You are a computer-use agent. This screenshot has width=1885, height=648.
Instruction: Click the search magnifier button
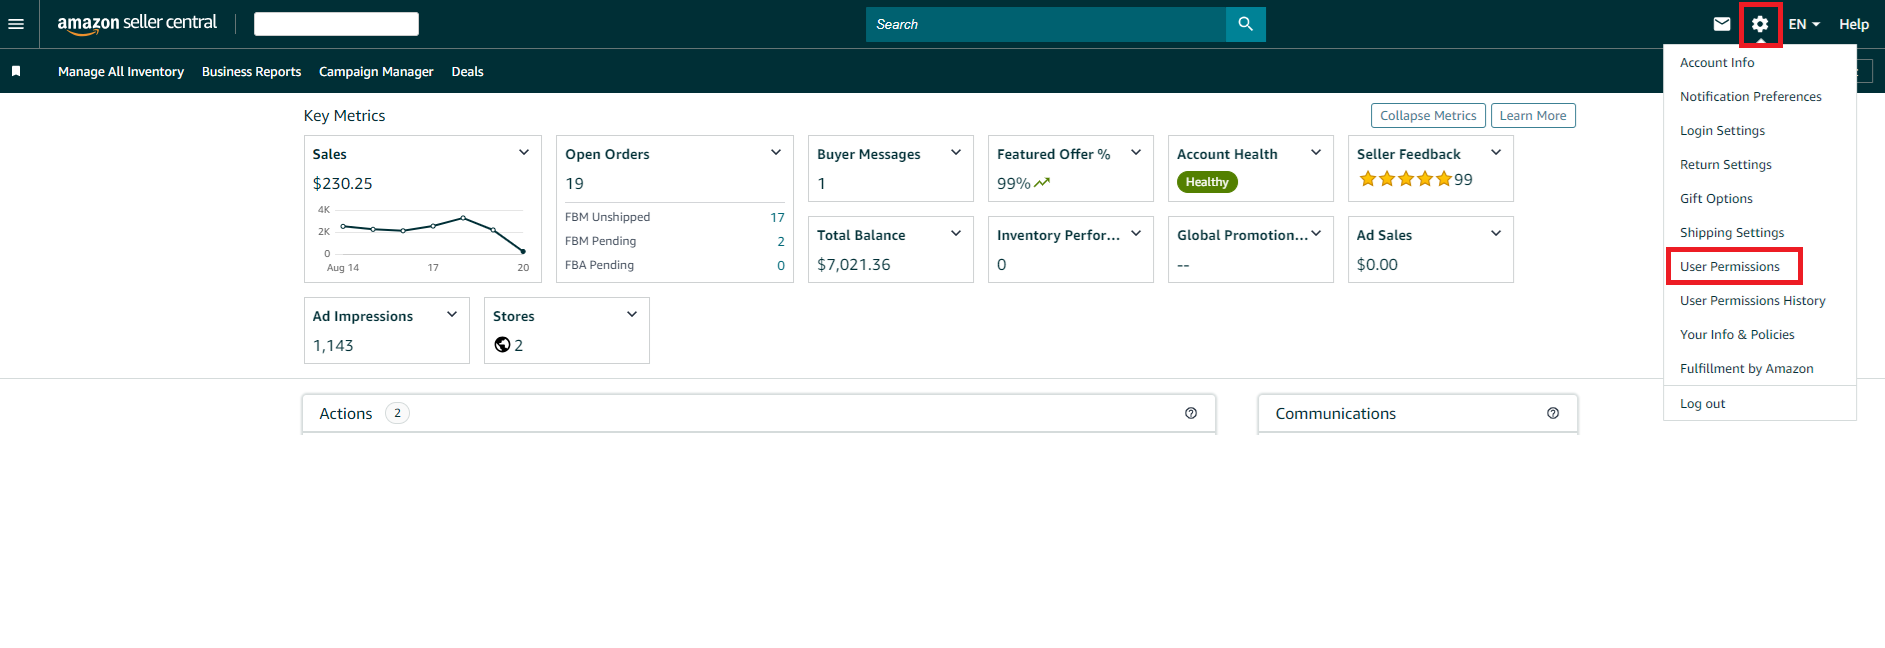(1245, 24)
